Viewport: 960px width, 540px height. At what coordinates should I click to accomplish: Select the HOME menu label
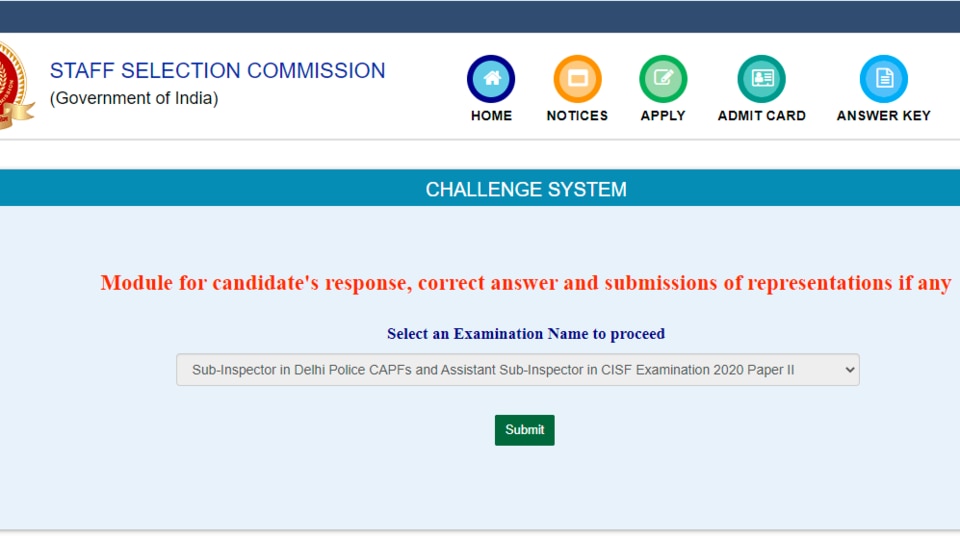[x=491, y=116]
